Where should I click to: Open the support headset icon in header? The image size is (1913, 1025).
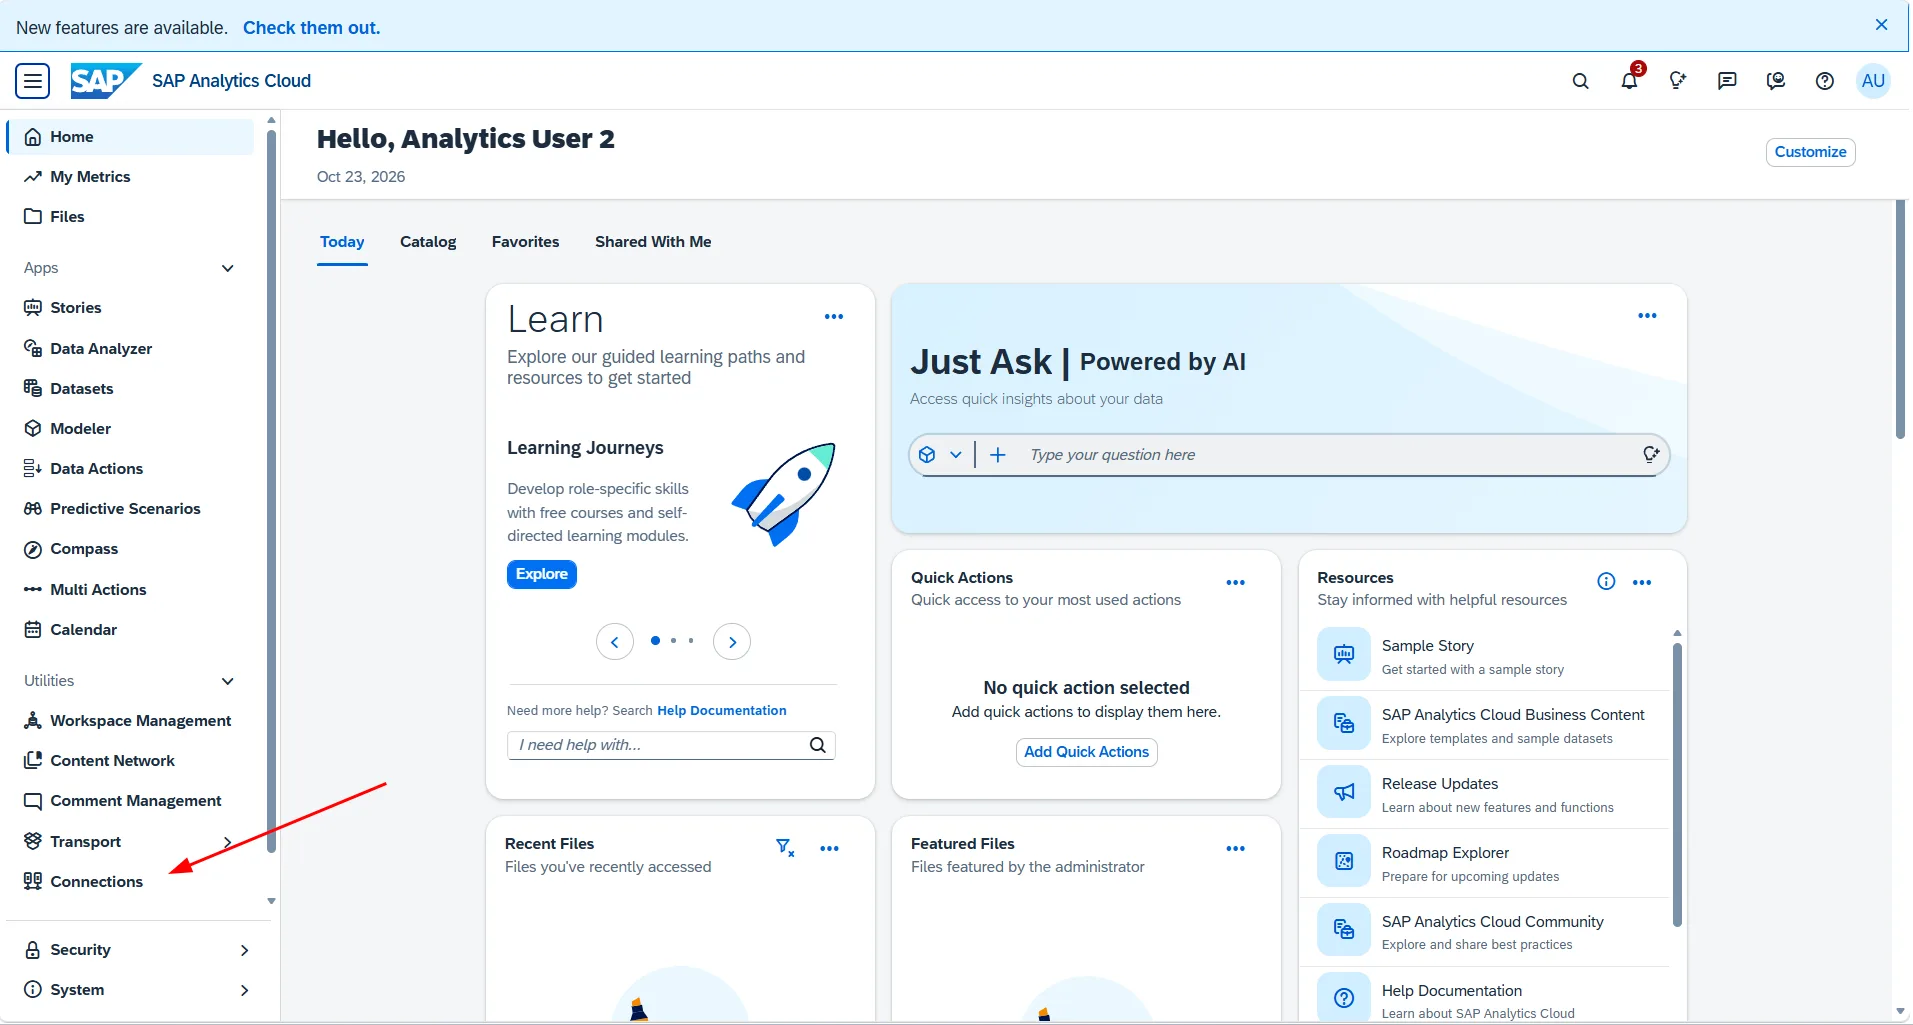pos(1776,81)
